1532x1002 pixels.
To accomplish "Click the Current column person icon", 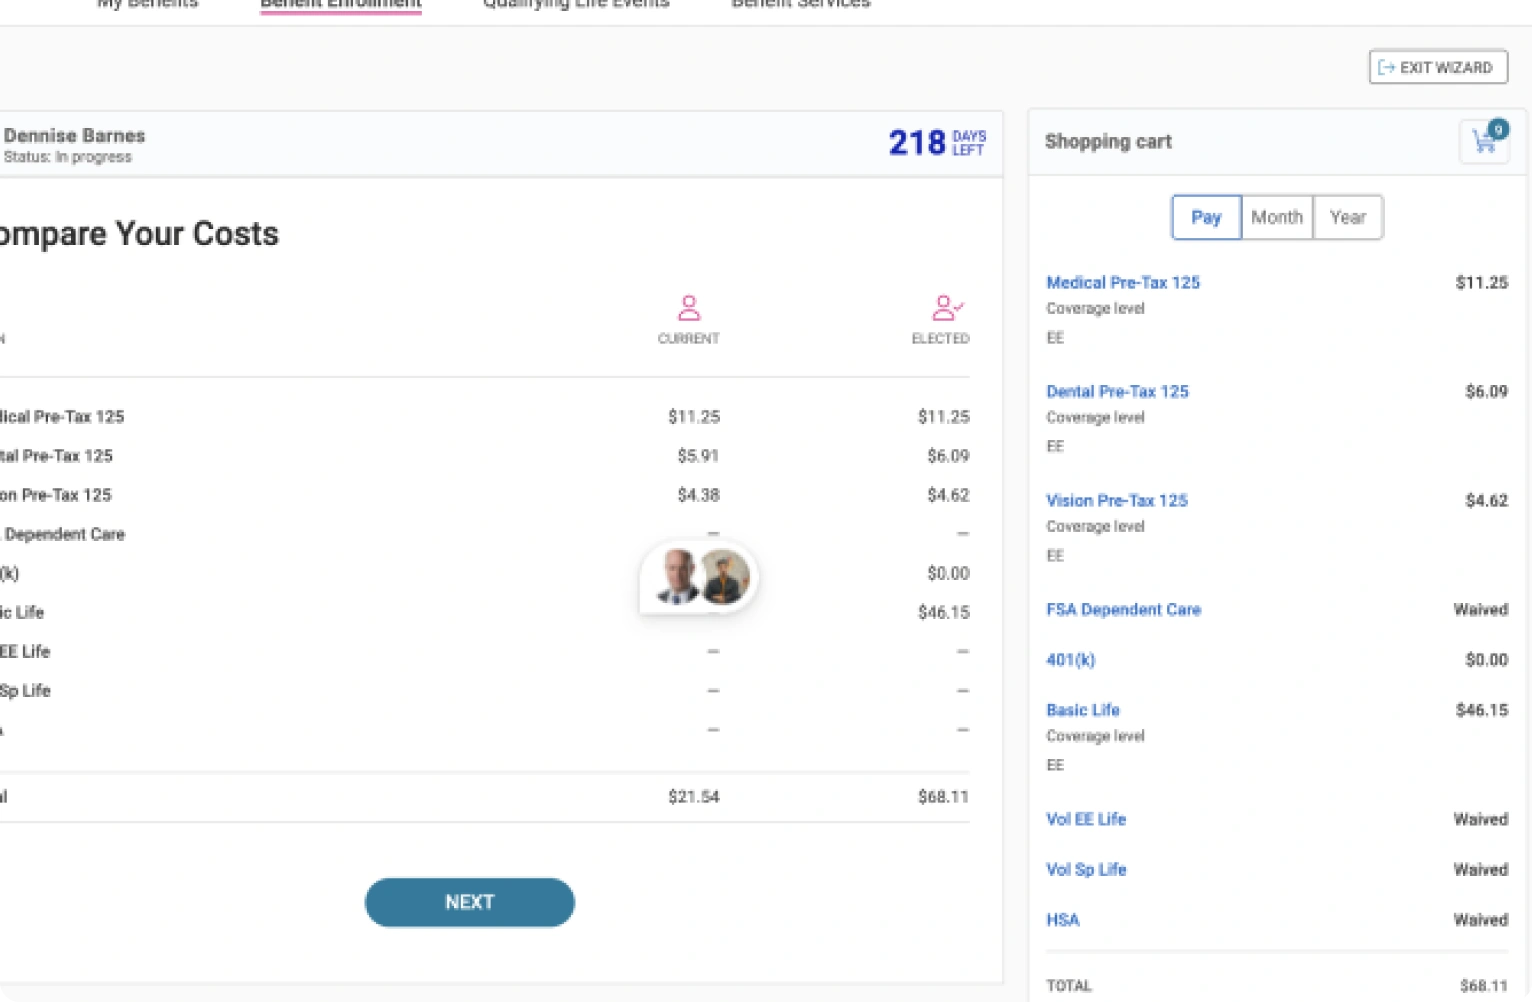I will 688,307.
